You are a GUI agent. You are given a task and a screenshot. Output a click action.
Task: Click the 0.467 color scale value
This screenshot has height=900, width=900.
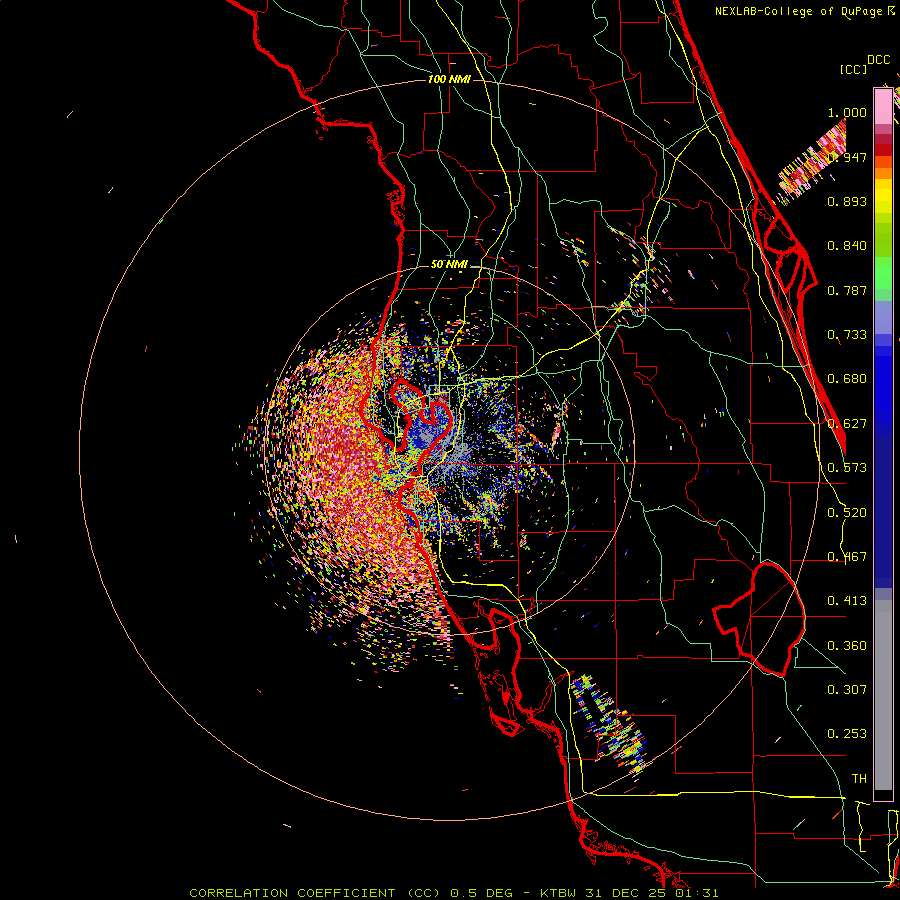tap(847, 557)
